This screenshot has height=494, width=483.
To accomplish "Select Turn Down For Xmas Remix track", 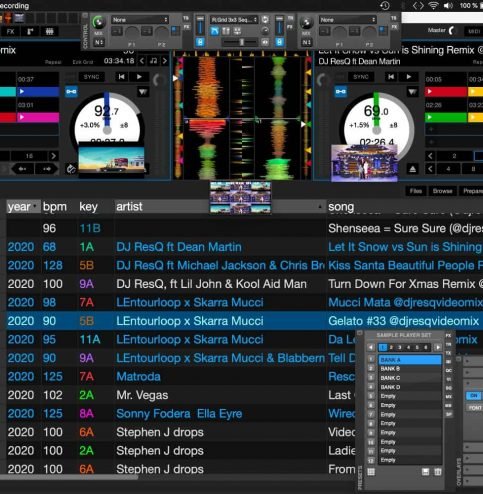I will pos(245,284).
